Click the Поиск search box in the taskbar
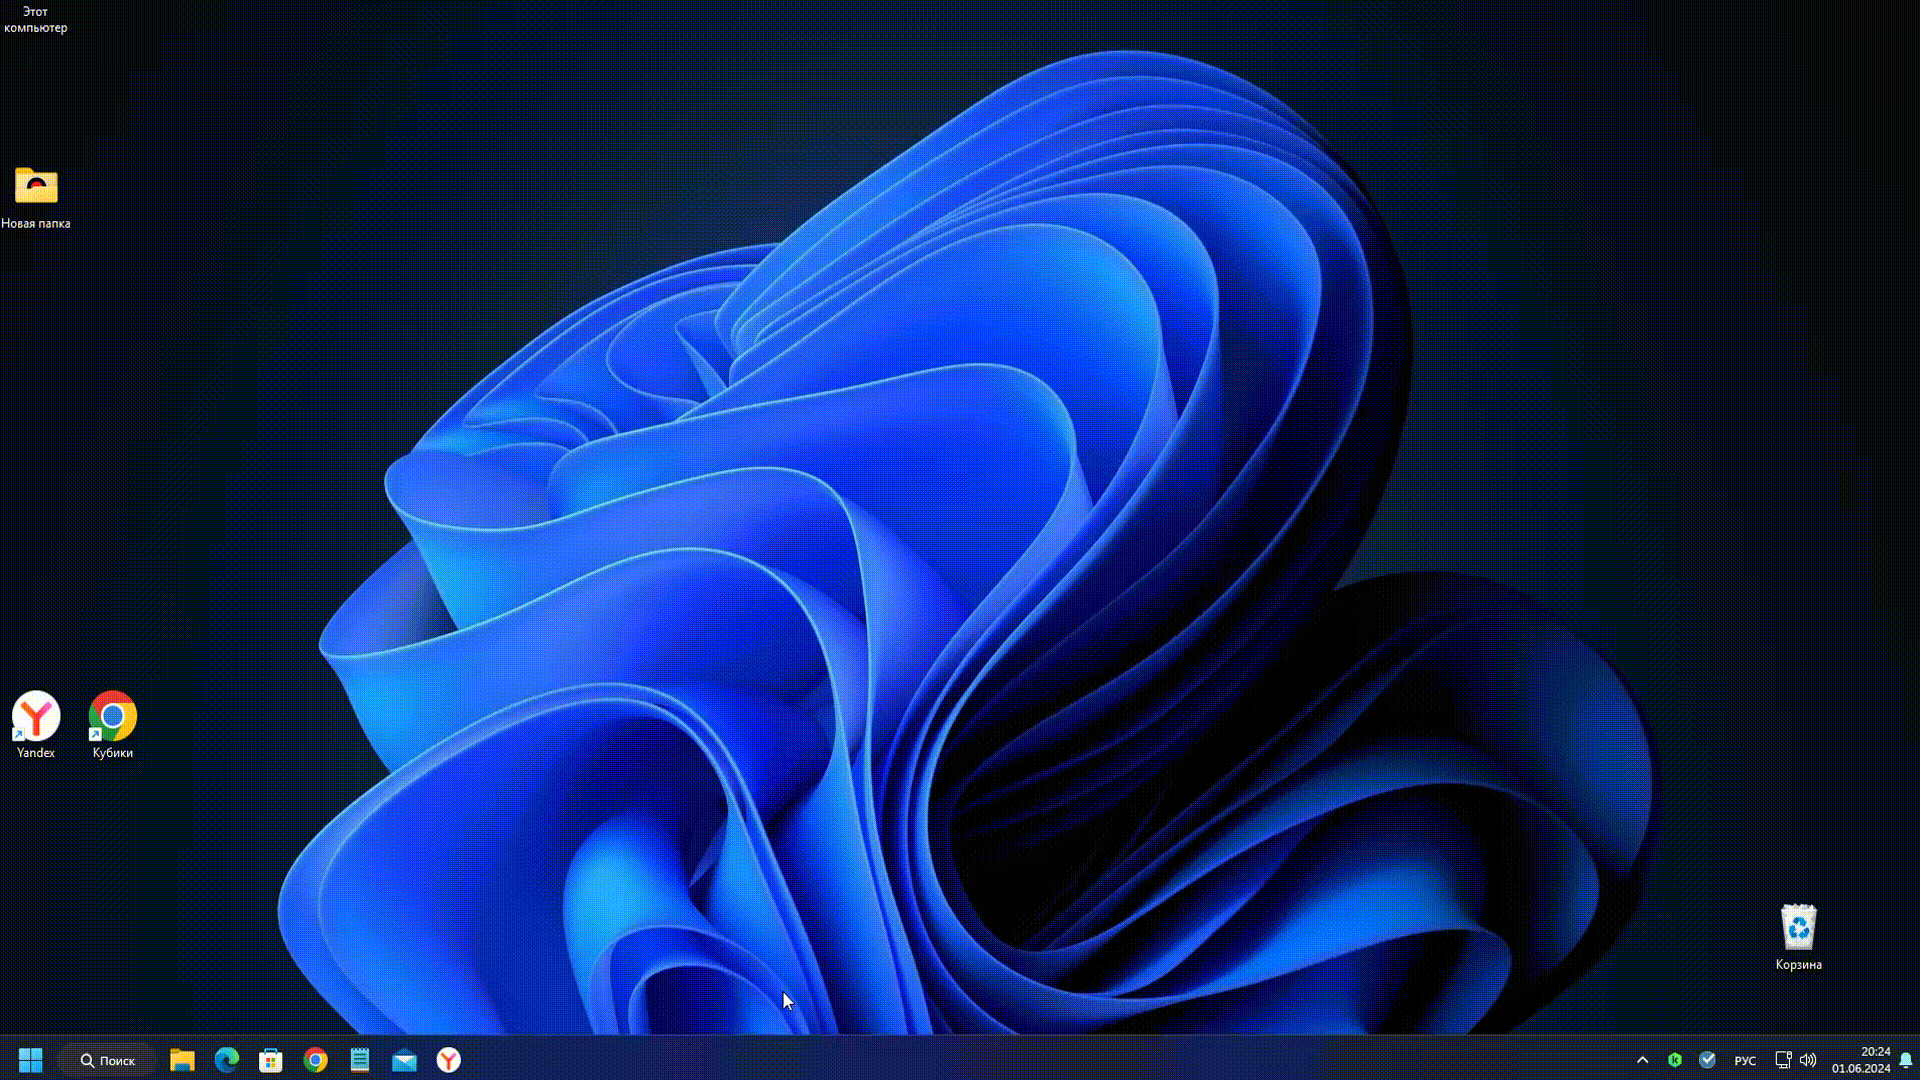Viewport: 1920px width, 1080px height. (x=107, y=1060)
